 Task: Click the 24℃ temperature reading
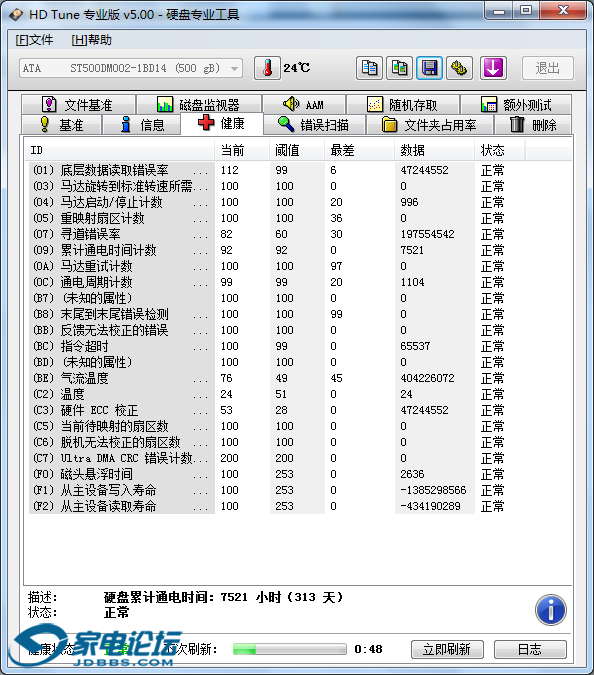tap(297, 68)
